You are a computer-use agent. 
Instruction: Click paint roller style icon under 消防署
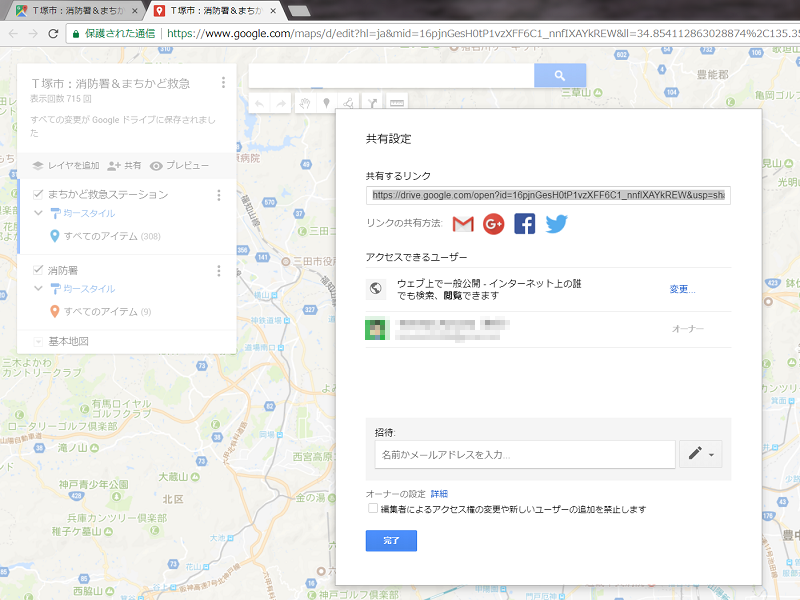56,289
